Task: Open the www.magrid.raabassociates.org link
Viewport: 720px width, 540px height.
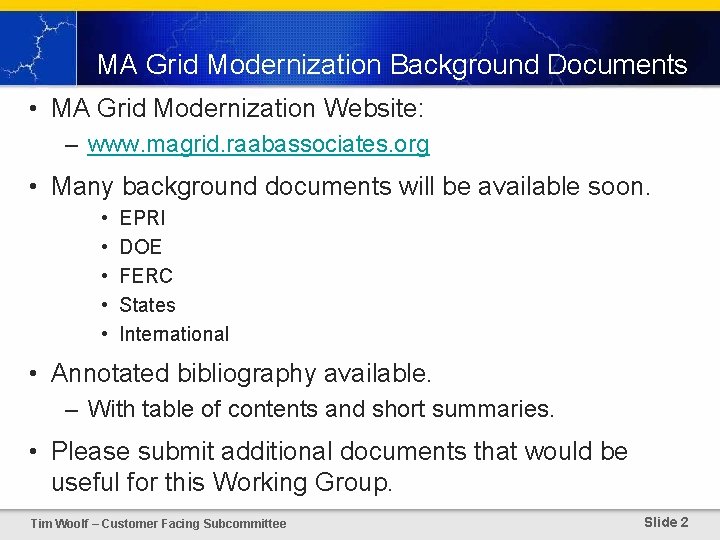Action: [x=259, y=145]
